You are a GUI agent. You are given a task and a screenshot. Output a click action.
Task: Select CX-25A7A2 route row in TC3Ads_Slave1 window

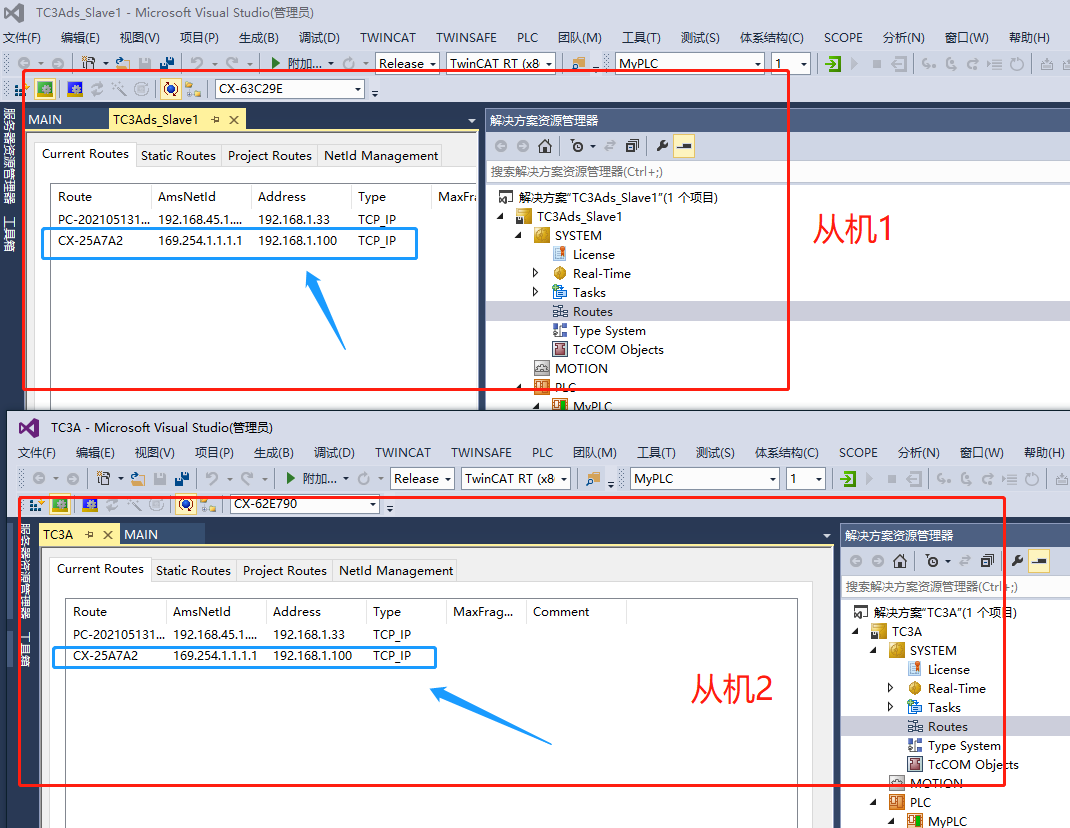[x=229, y=240]
